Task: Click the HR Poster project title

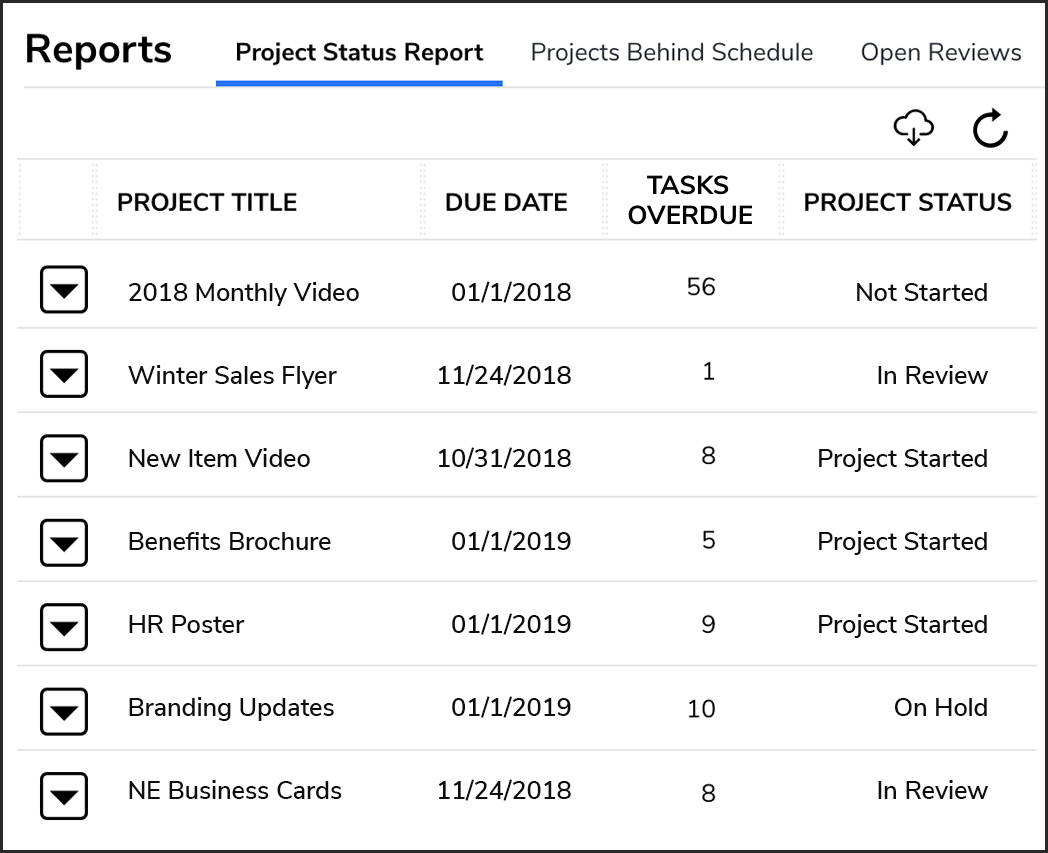Action: pyautogui.click(x=186, y=624)
